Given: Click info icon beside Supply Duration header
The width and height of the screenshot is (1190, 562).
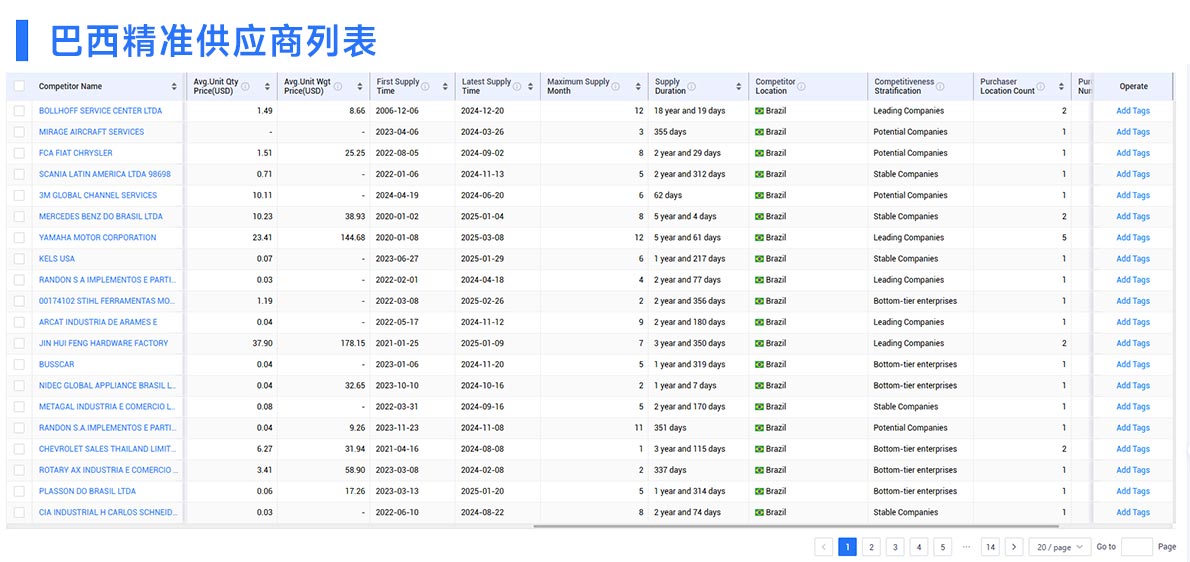Looking at the screenshot, I should pyautogui.click(x=691, y=86).
